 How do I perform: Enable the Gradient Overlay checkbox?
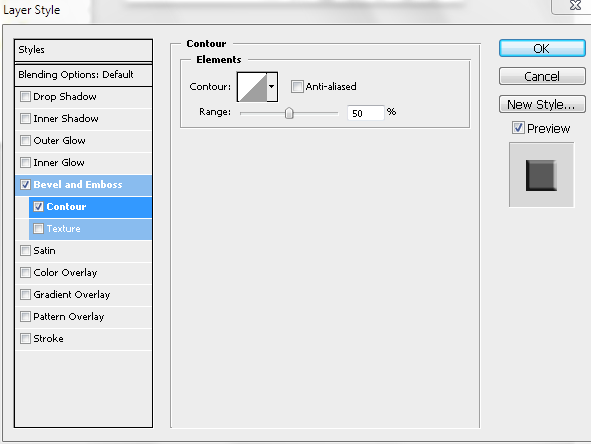pyautogui.click(x=25, y=294)
